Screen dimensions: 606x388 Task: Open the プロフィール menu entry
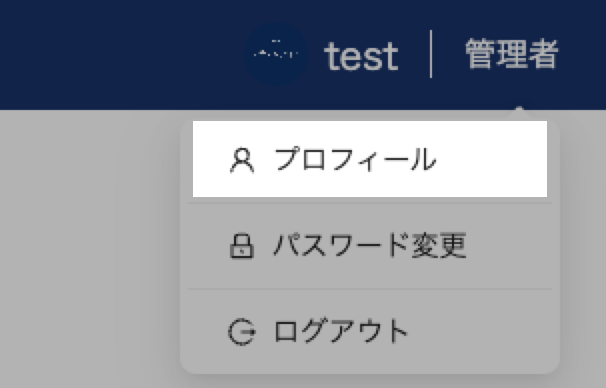370,159
